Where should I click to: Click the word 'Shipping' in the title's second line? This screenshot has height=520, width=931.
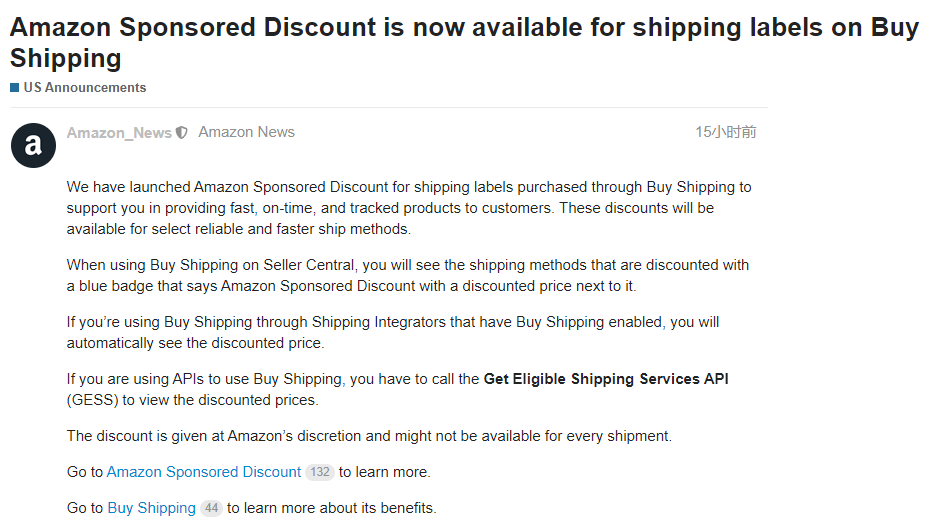(x=65, y=58)
